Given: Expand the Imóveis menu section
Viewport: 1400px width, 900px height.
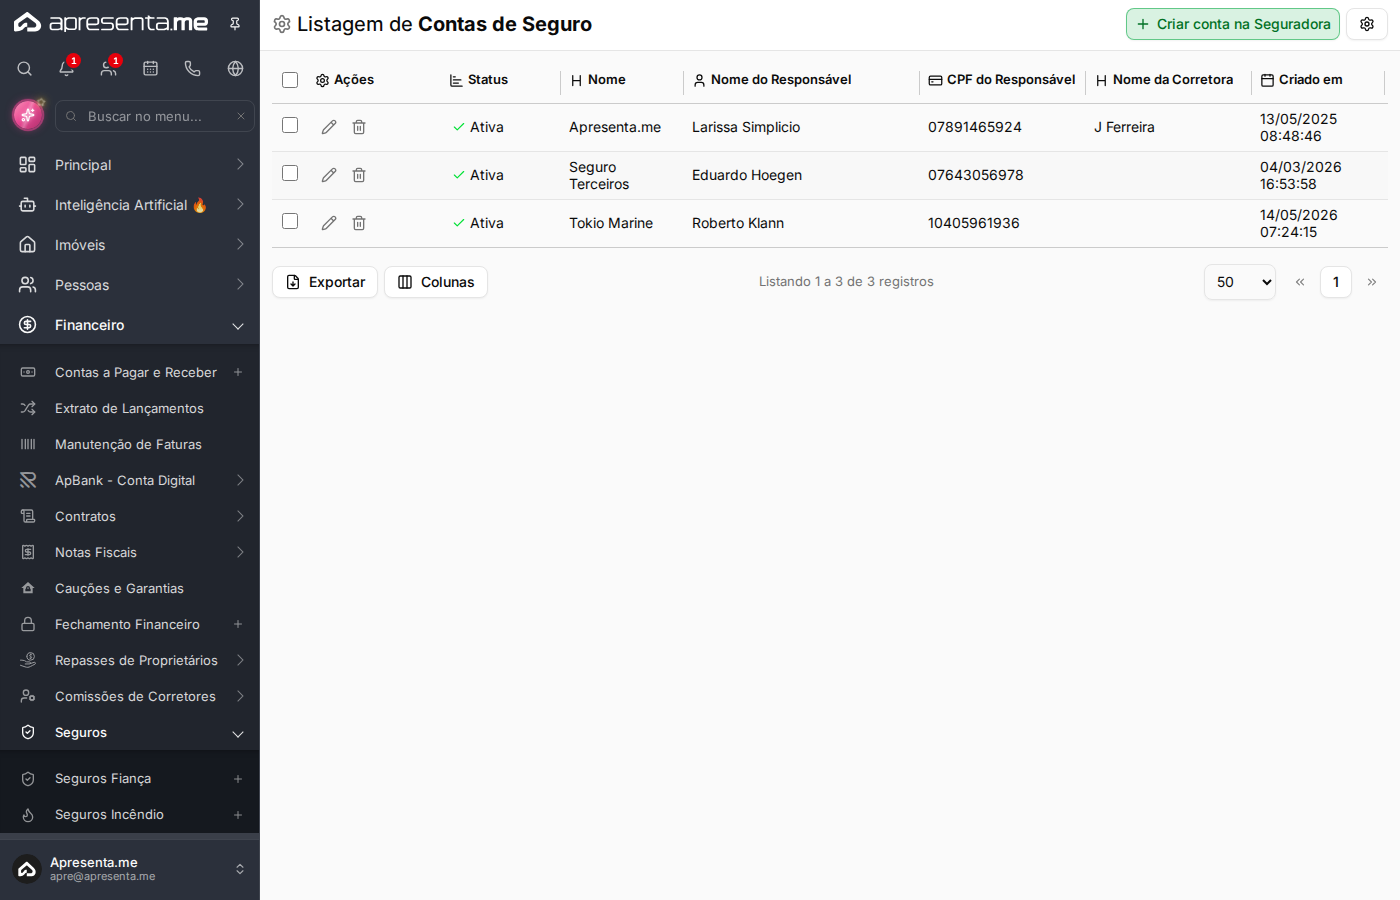Looking at the screenshot, I should 130,245.
